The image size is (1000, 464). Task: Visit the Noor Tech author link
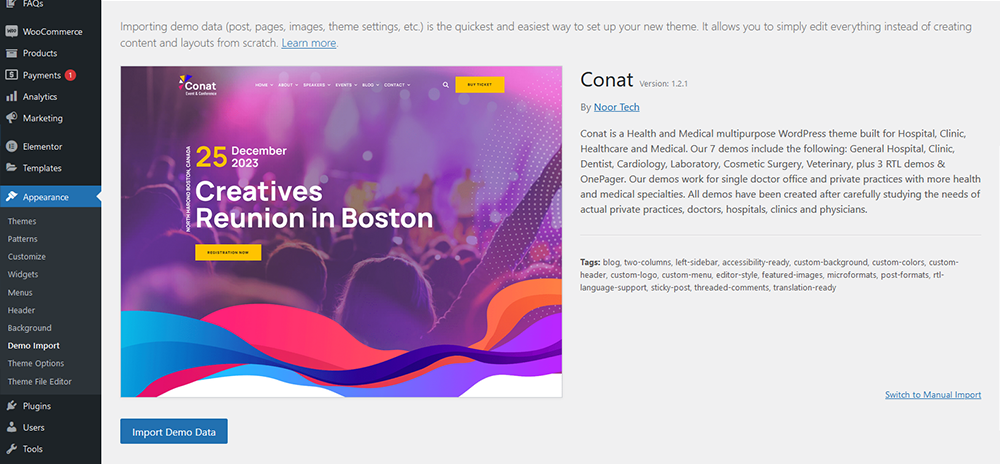pos(617,107)
